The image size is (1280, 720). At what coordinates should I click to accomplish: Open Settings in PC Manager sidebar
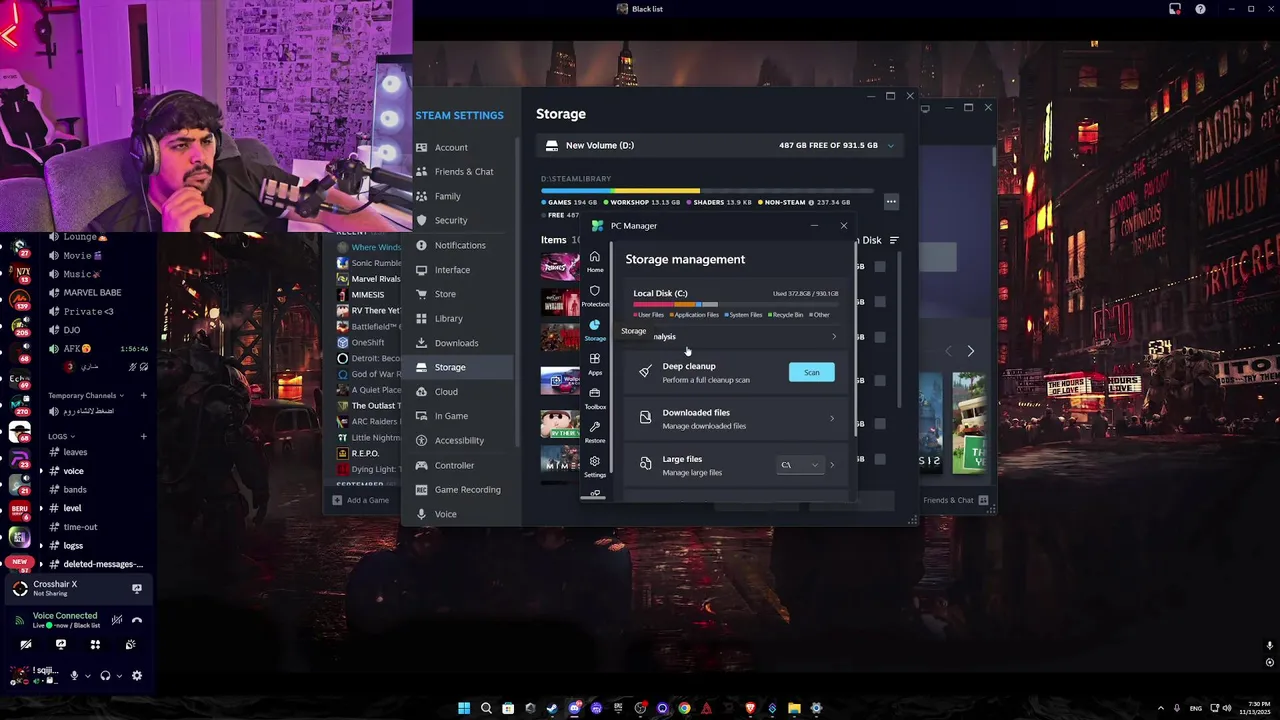coord(594,466)
